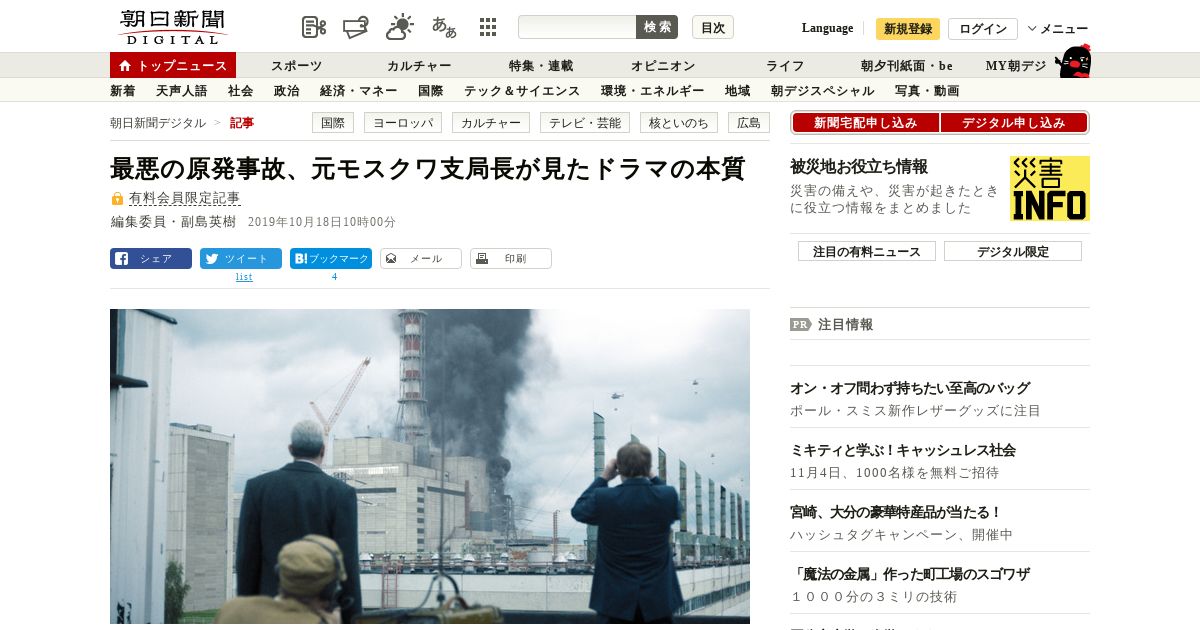Click the 新規登録 button
This screenshot has width=1200, height=630.
(x=908, y=29)
